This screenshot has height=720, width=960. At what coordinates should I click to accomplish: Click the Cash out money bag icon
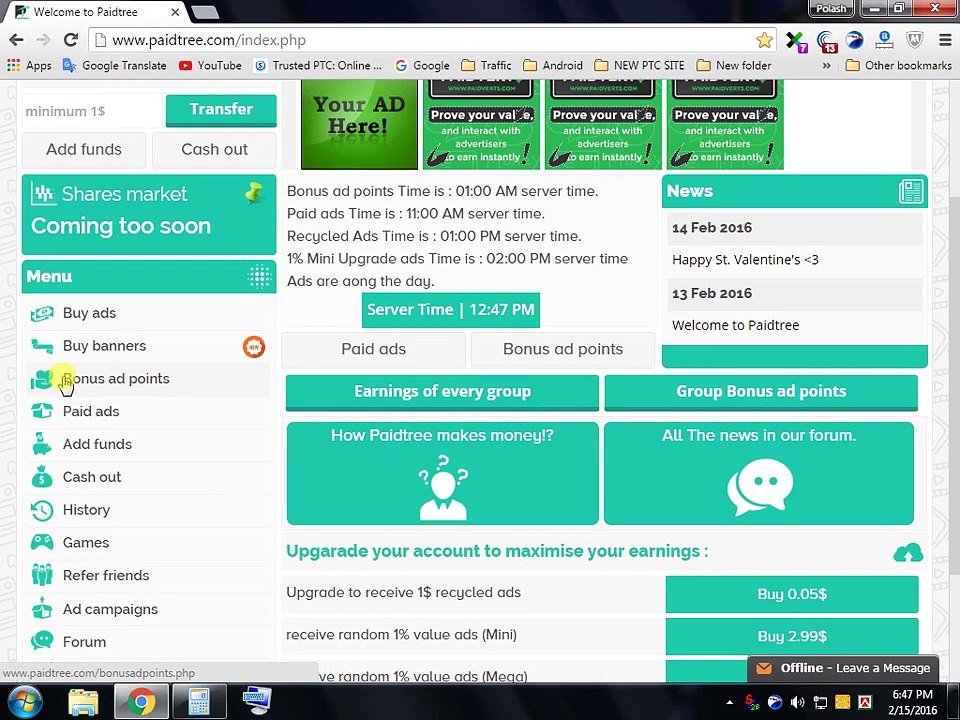42,477
